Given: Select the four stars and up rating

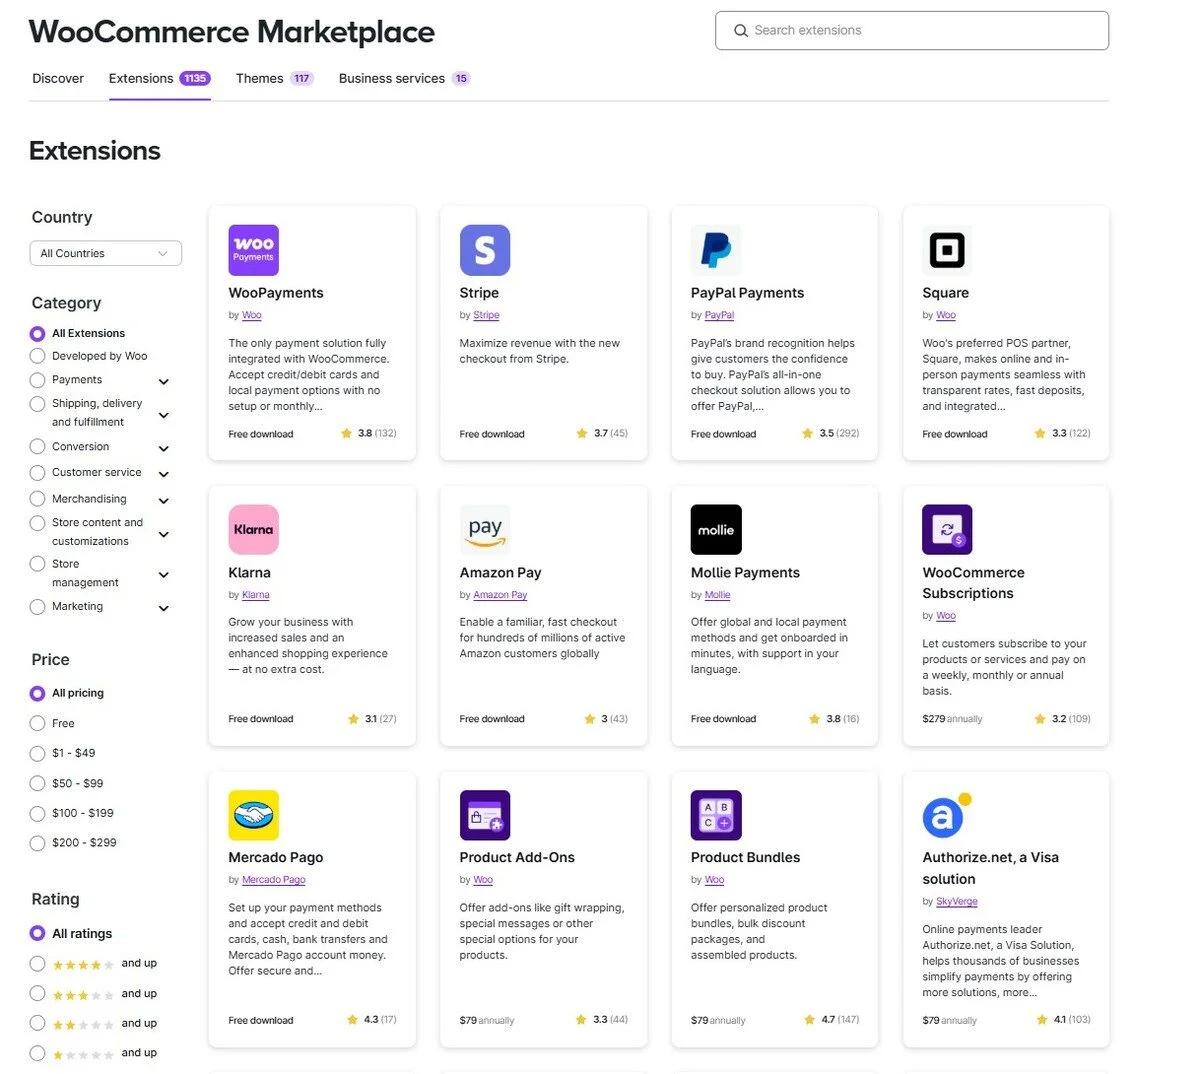Looking at the screenshot, I should 37,964.
